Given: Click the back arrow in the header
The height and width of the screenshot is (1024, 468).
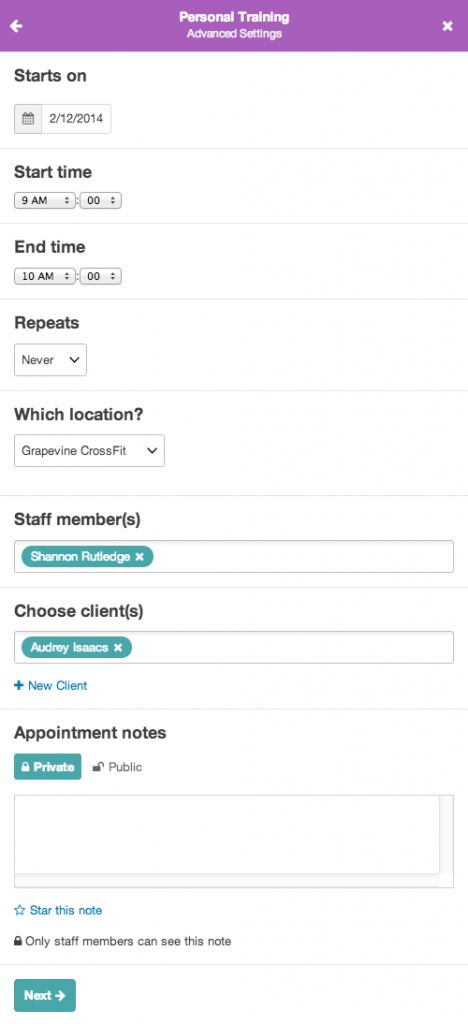Looking at the screenshot, I should (16, 26).
